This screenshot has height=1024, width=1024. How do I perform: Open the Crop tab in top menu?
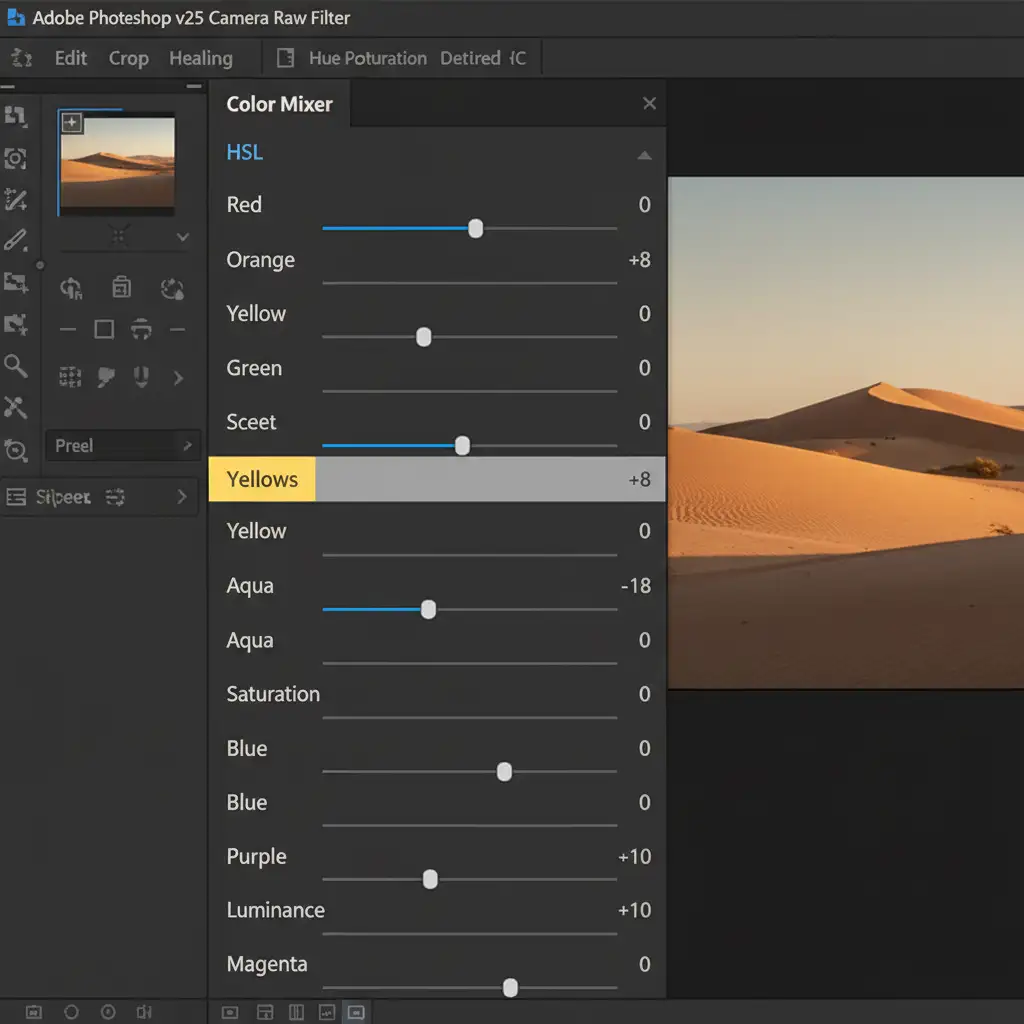(128, 58)
